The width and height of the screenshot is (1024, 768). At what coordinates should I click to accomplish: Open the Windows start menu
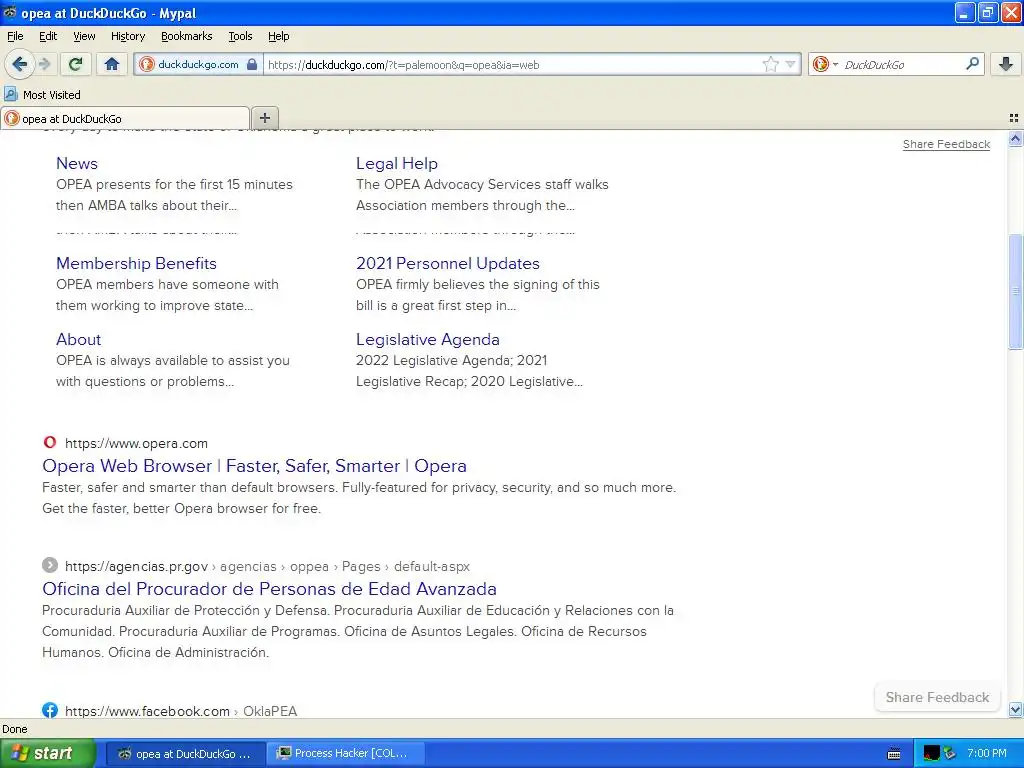48,753
